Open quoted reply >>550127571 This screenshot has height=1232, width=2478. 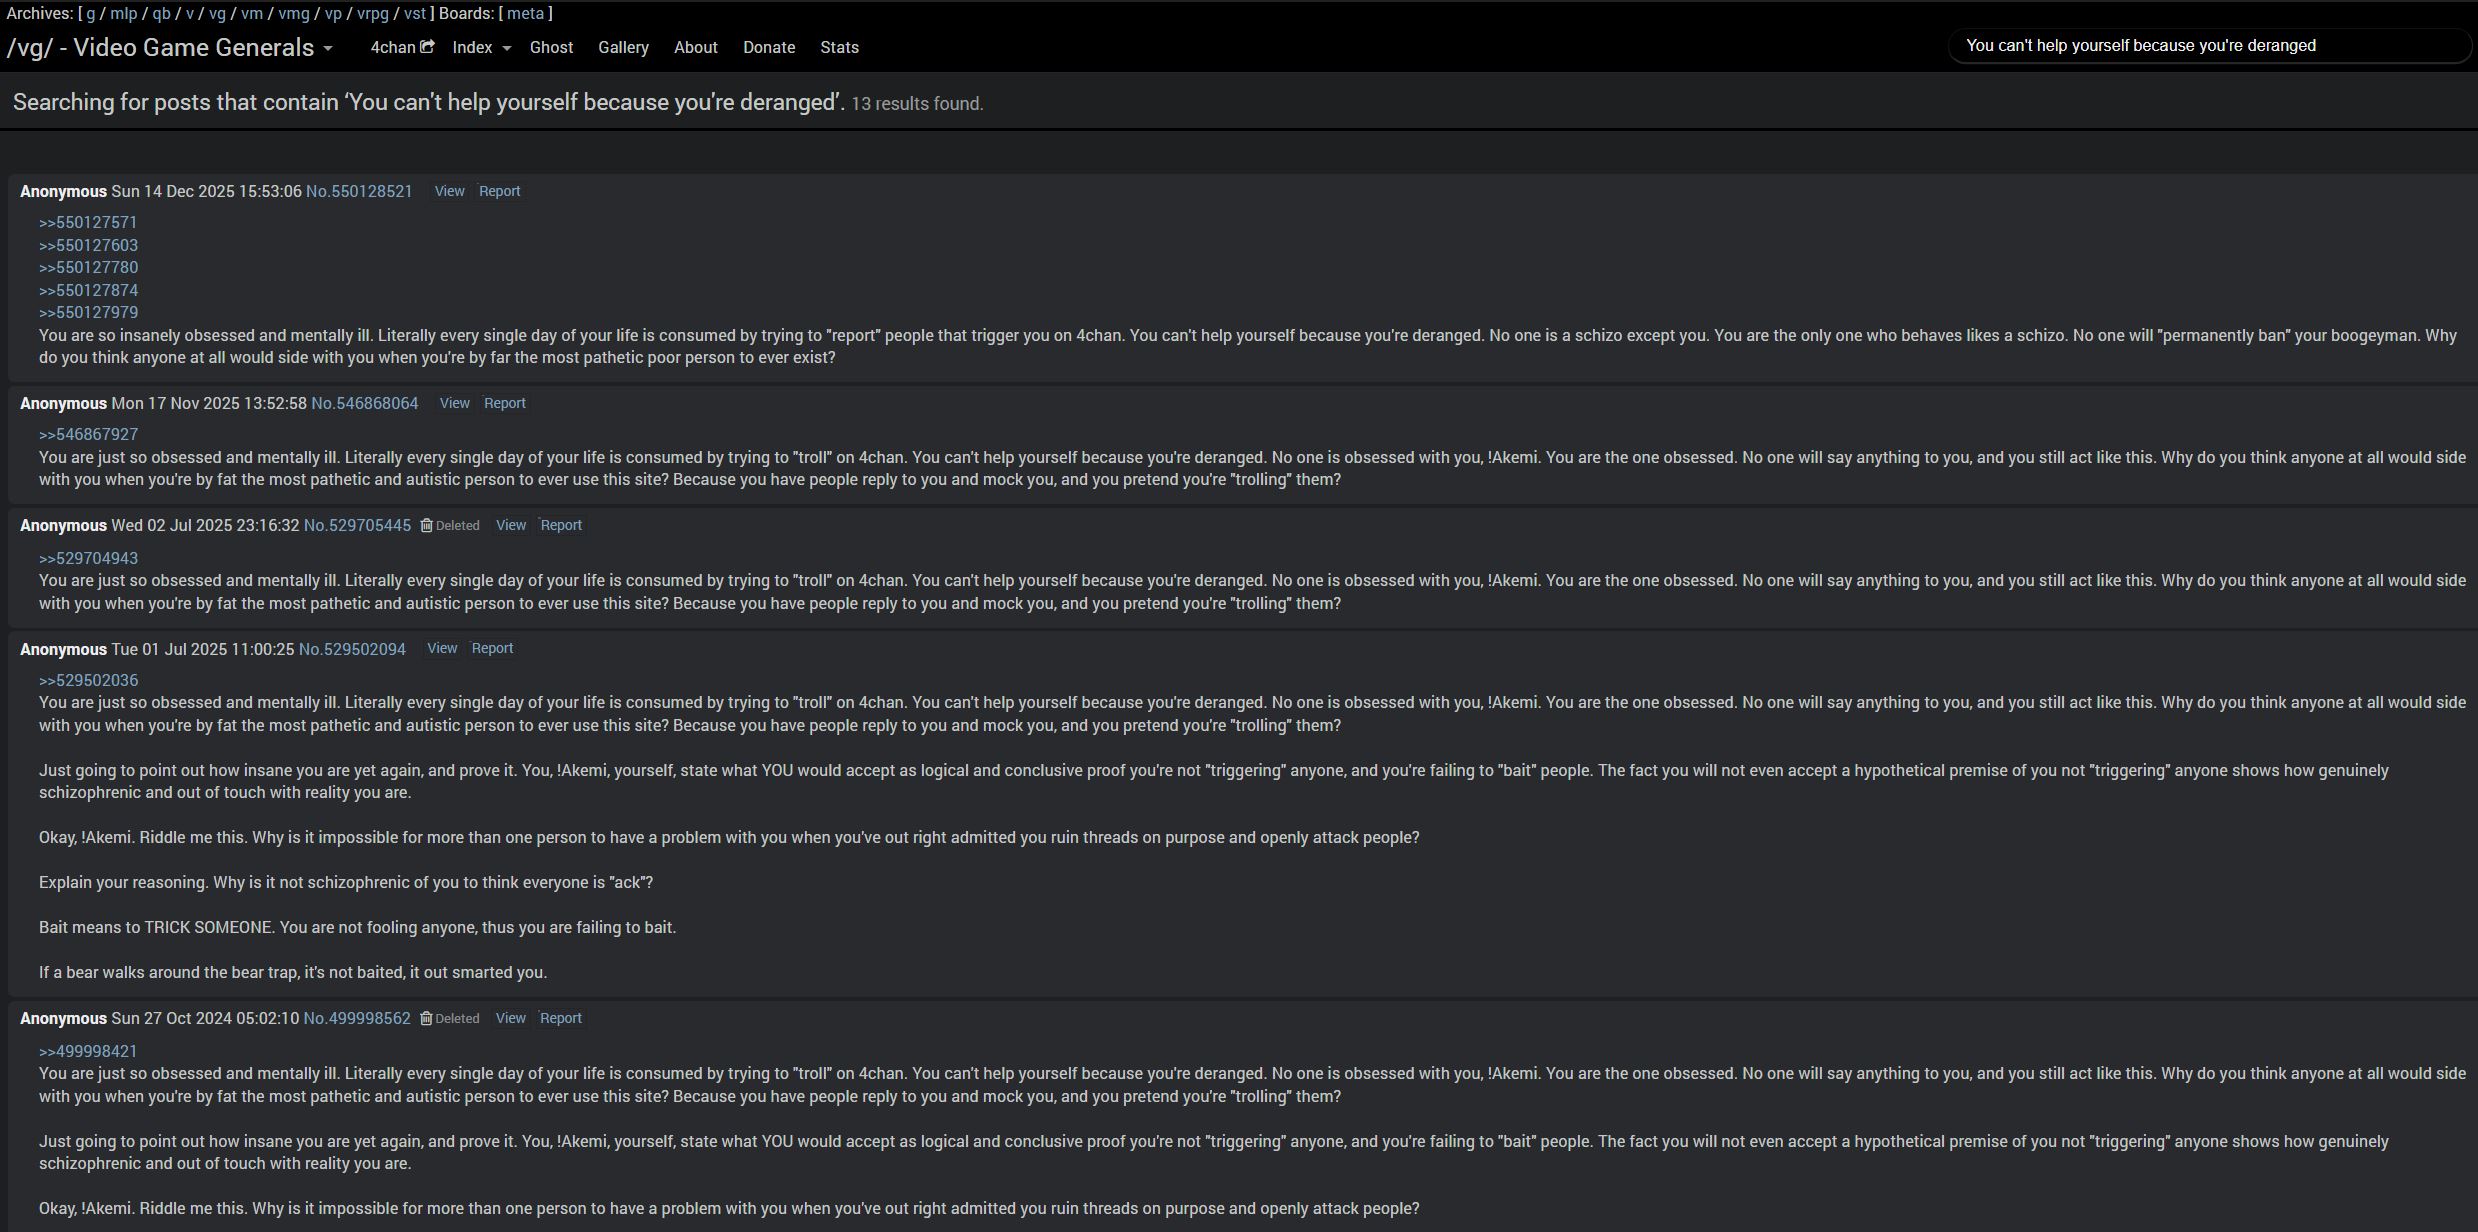pos(88,223)
